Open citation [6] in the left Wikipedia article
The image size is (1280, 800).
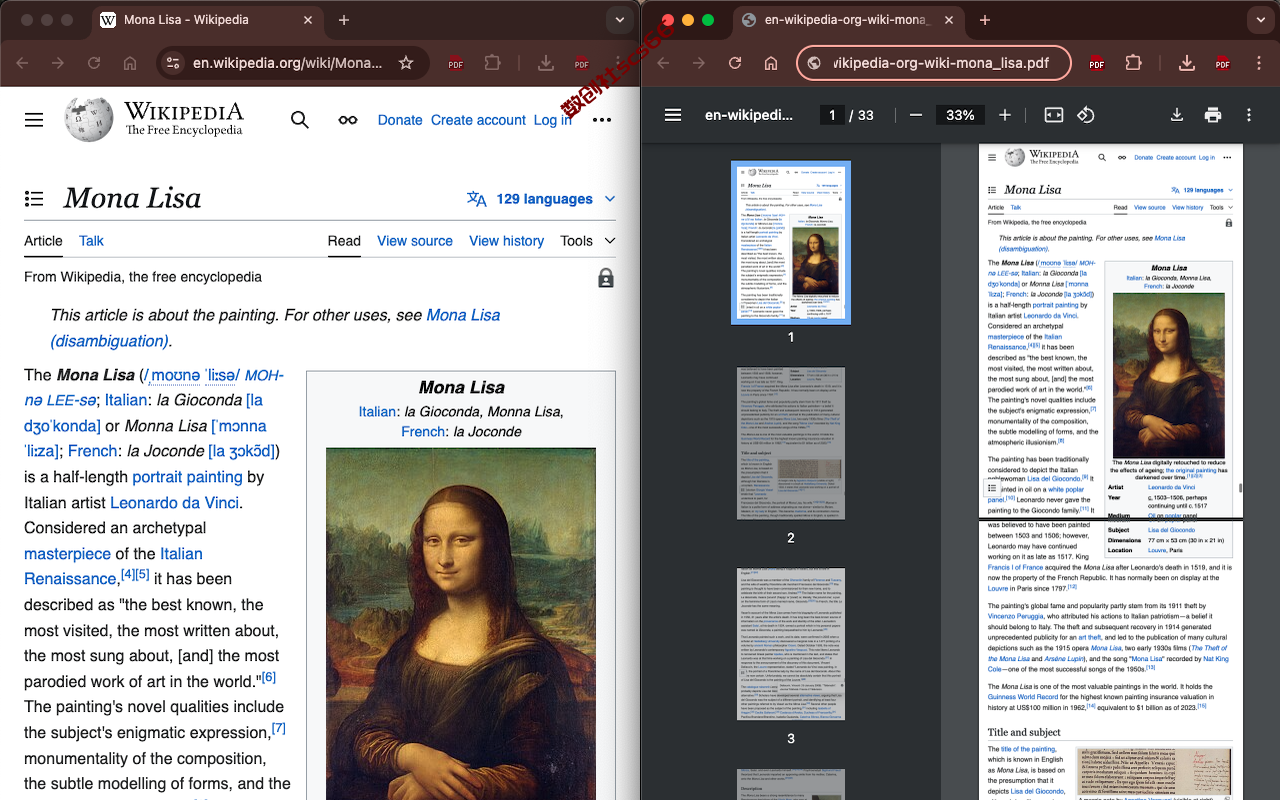tap(268, 677)
